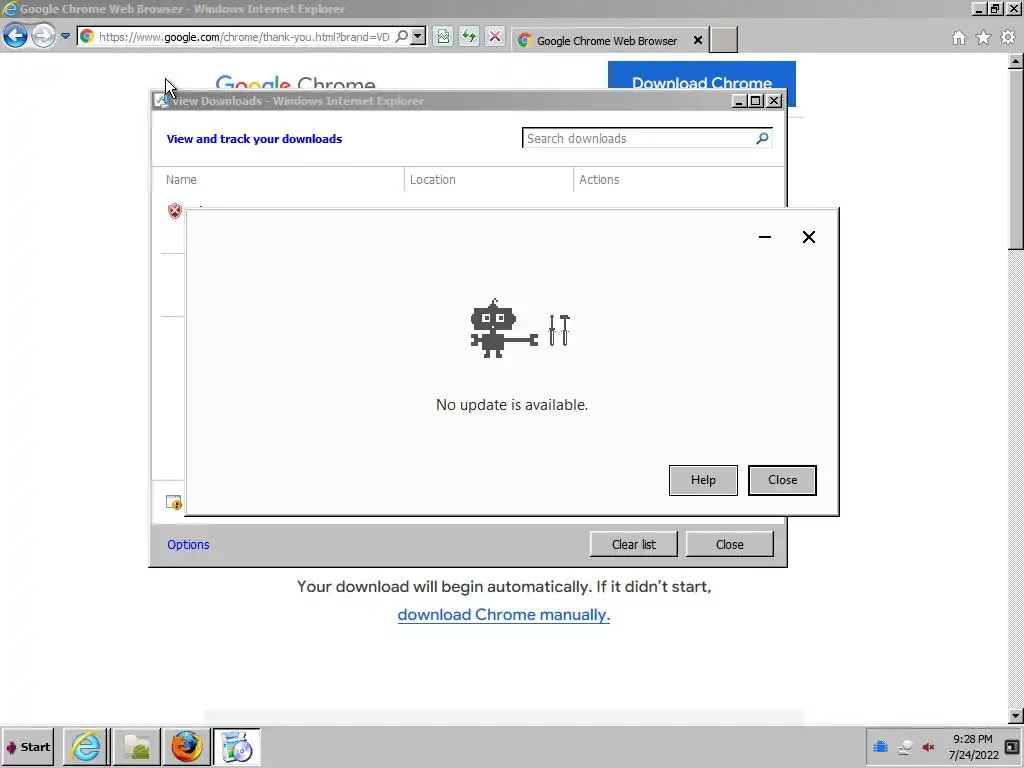Close the Chrome installer dialog with the X
The height and width of the screenshot is (768, 1024).
[808, 237]
